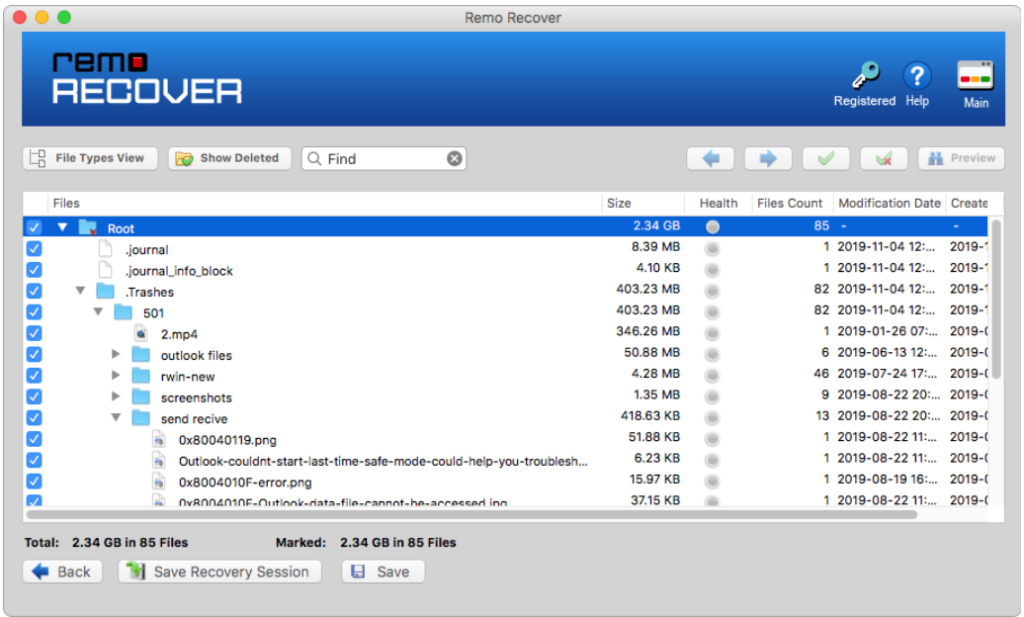Open Help using the question mark icon
The height and width of the screenshot is (617, 1024).
pyautogui.click(x=917, y=74)
